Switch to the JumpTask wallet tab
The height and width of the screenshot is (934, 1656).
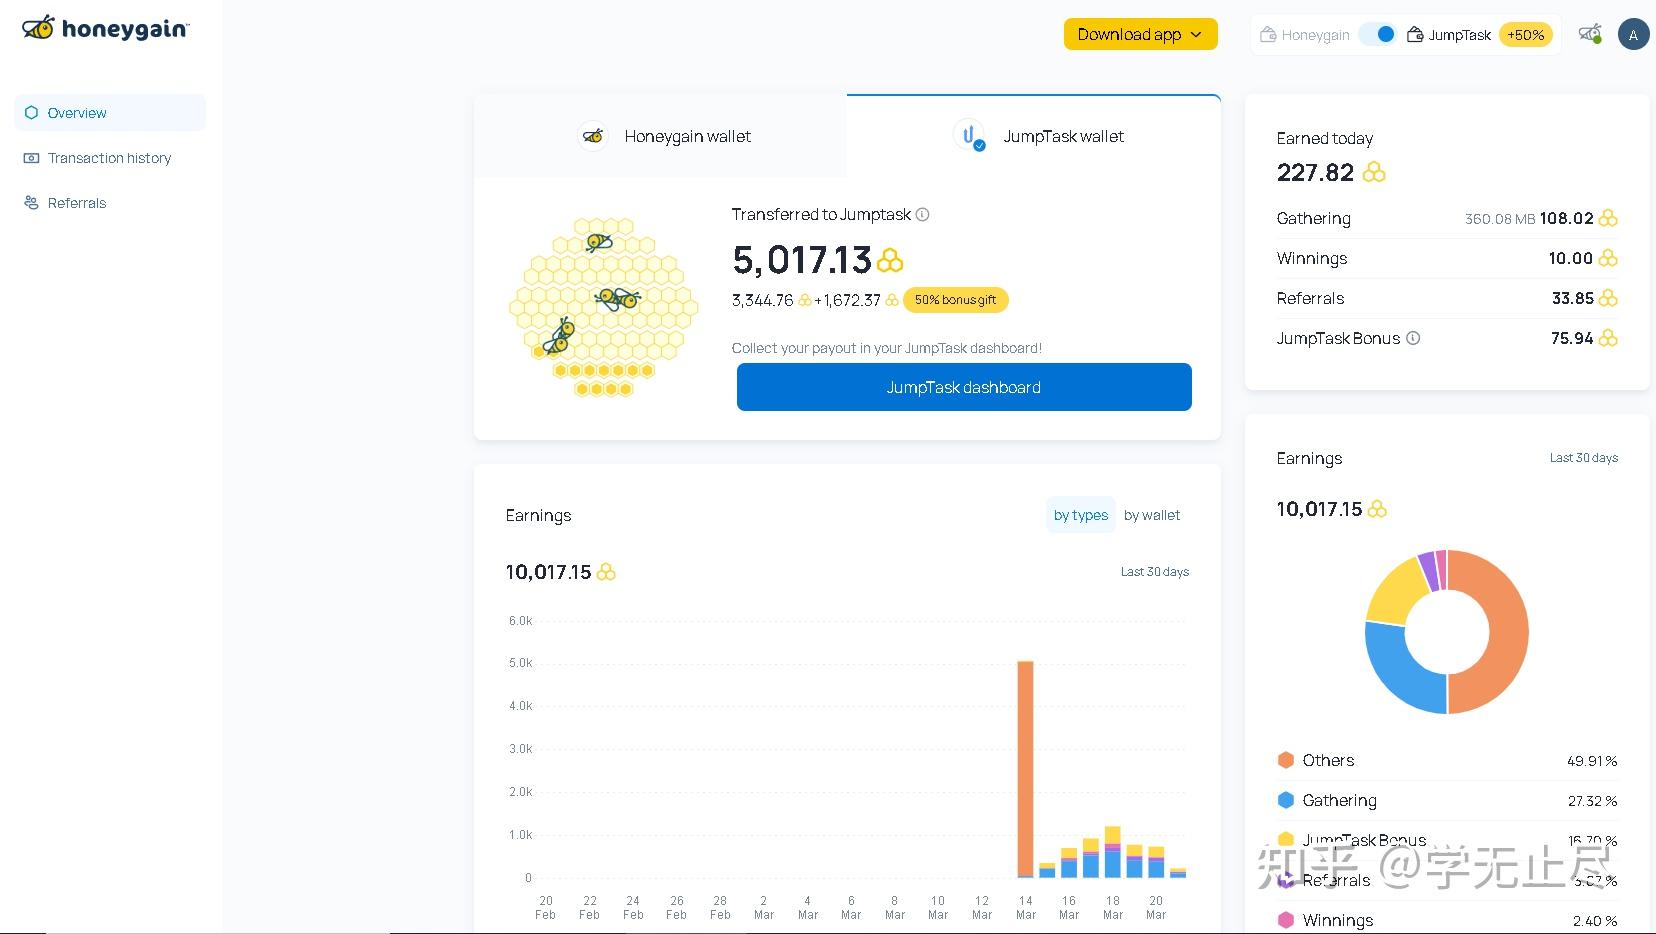click(1034, 136)
